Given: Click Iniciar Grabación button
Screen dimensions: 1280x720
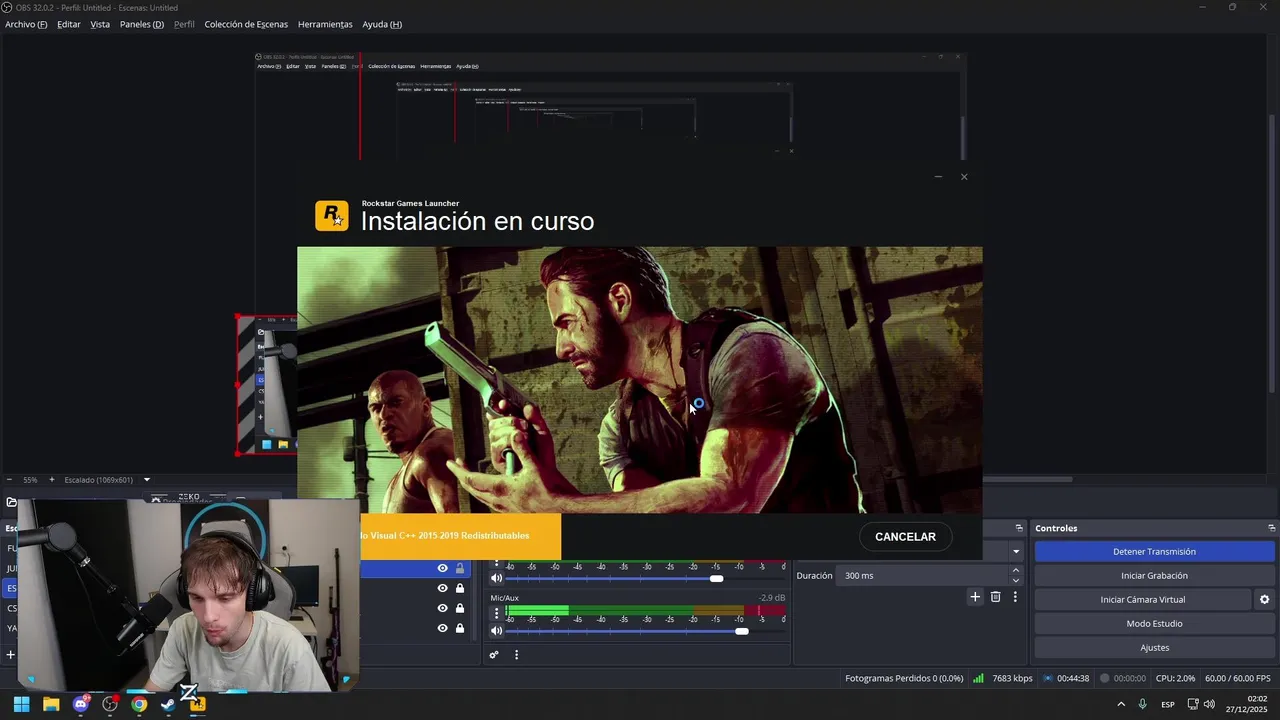Looking at the screenshot, I should [x=1154, y=575].
